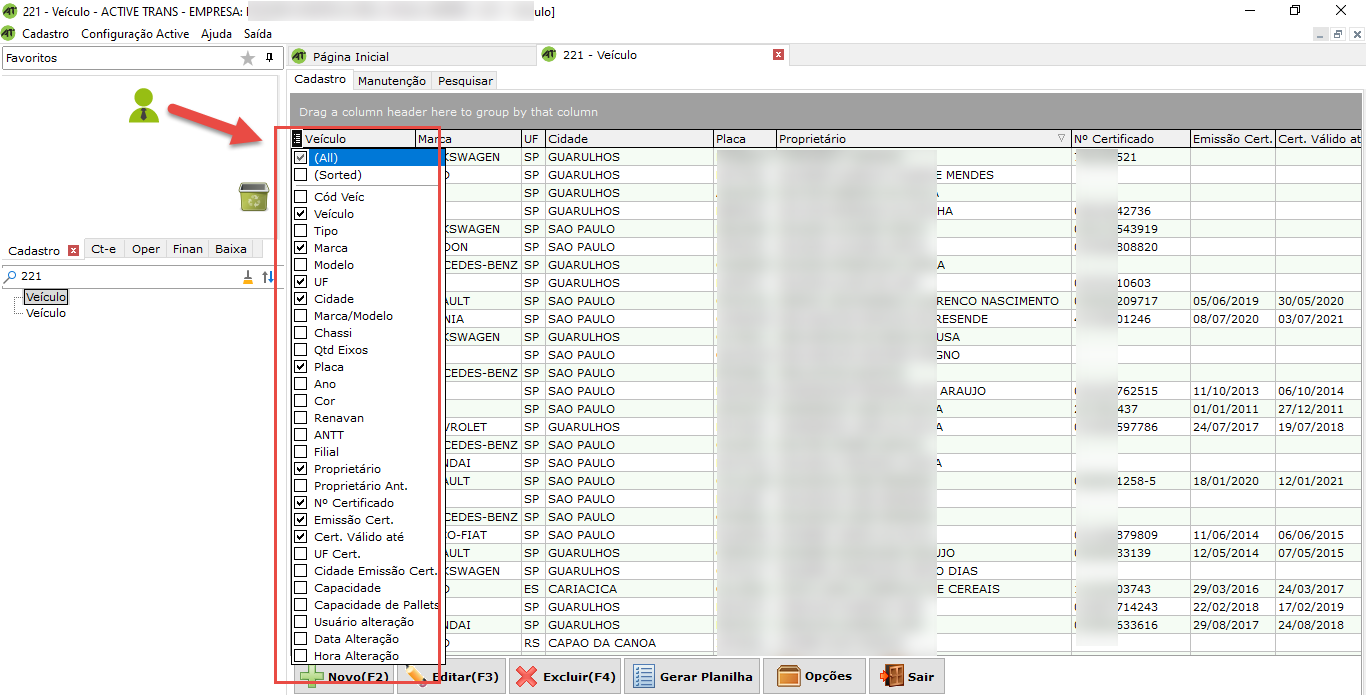Click the 05/06/2019 emission date cell
Image resolution: width=1366 pixels, height=695 pixels.
point(1232,301)
